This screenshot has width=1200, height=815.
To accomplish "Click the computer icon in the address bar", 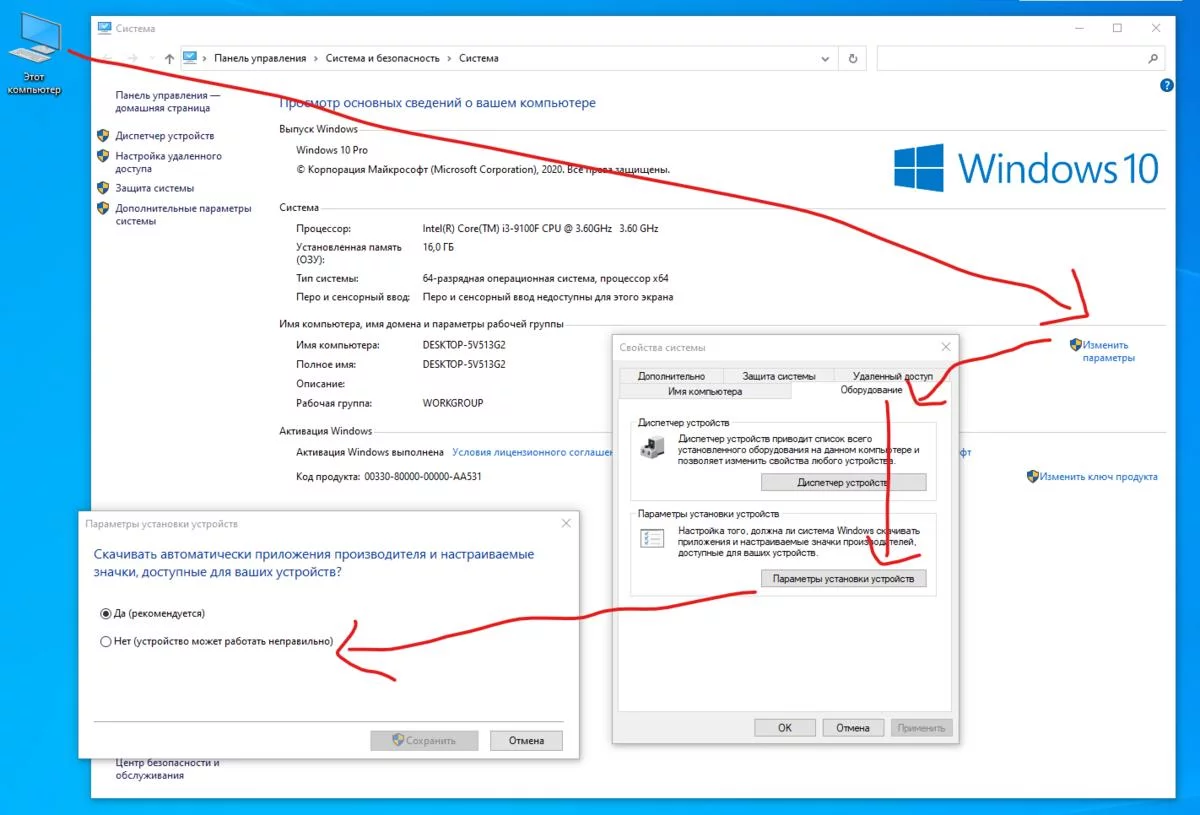I will point(190,58).
